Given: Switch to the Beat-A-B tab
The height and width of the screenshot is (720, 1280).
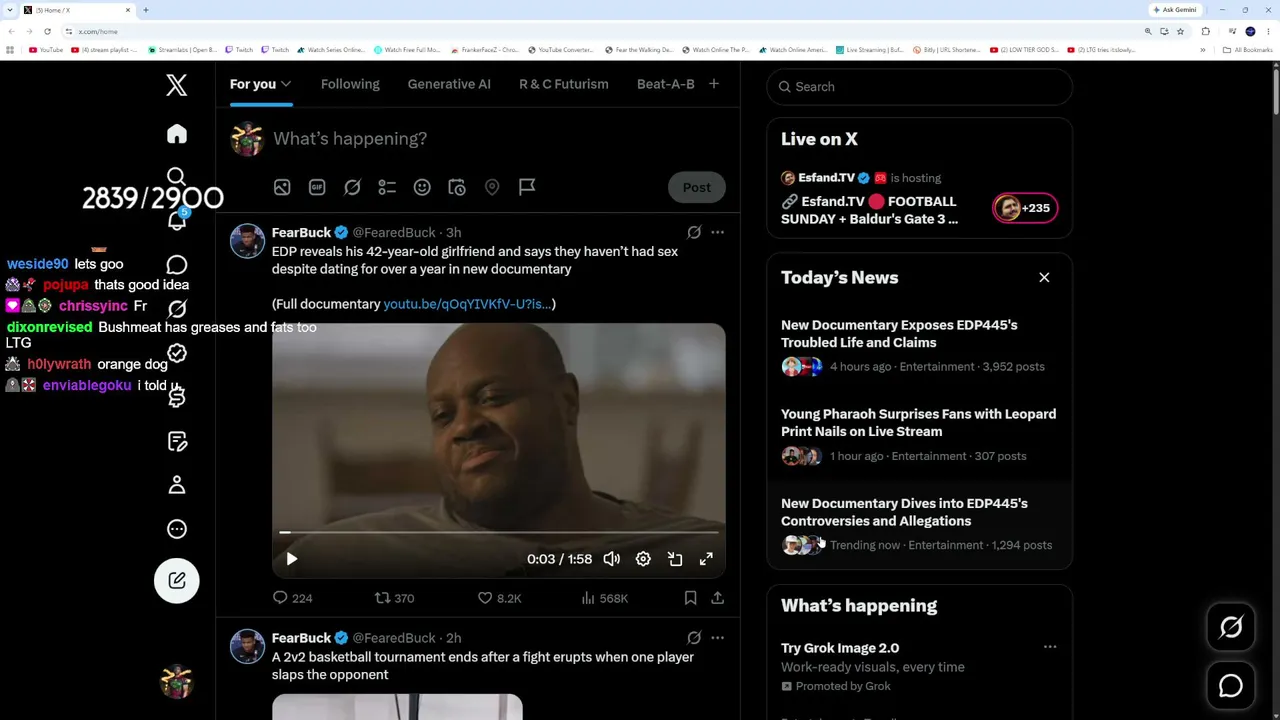Looking at the screenshot, I should 666,84.
